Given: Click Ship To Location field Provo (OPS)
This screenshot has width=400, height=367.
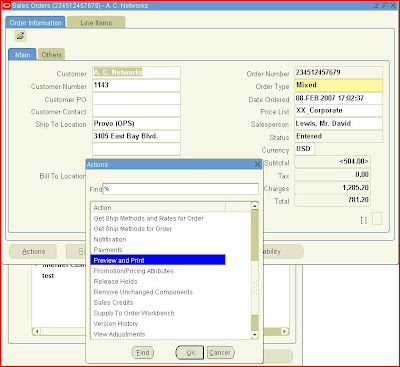Looking at the screenshot, I should coord(136,124).
